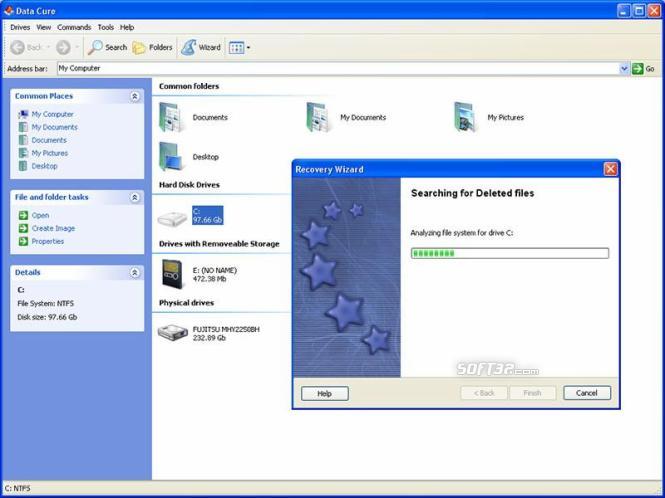Select Desktop folder icon
The image size is (665, 498).
click(171, 157)
